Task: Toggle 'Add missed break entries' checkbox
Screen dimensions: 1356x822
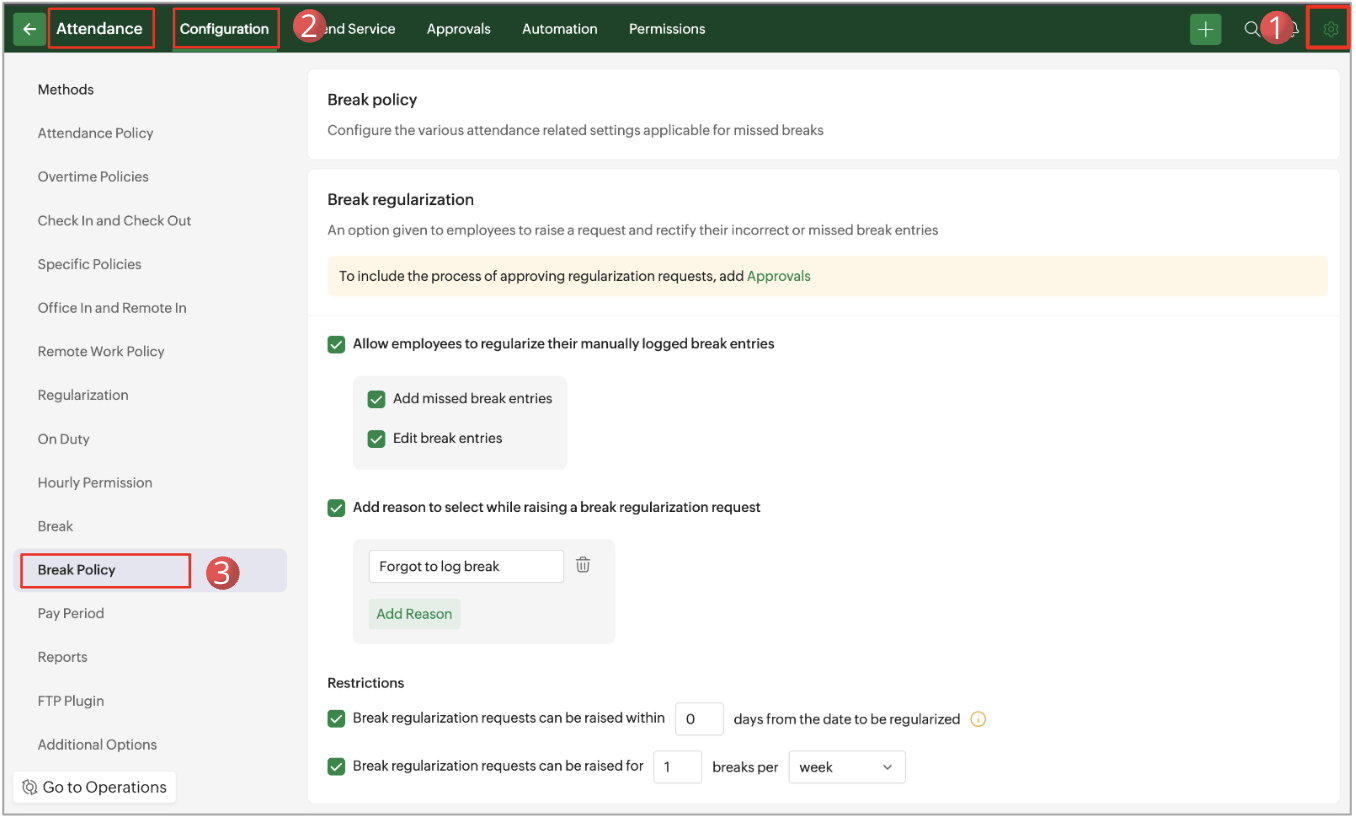Action: (x=377, y=399)
